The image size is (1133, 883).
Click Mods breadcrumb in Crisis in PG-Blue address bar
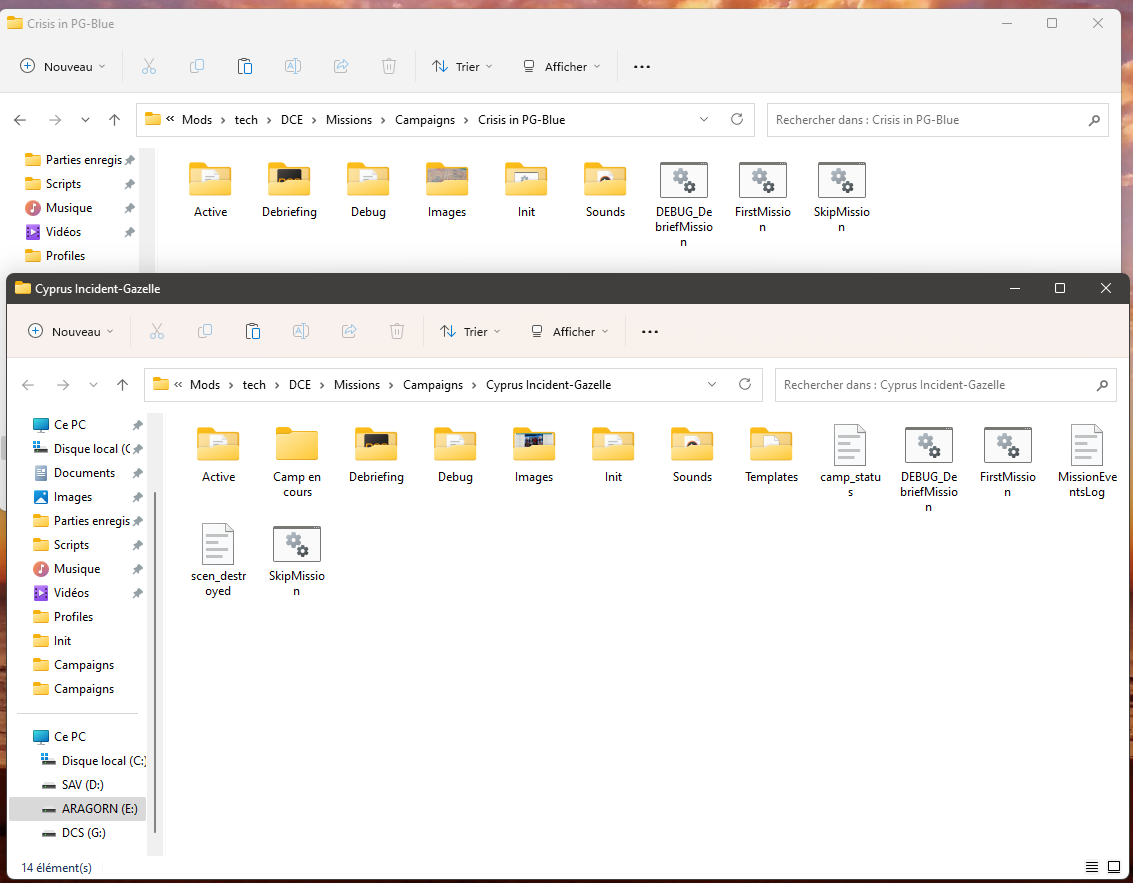(197, 120)
